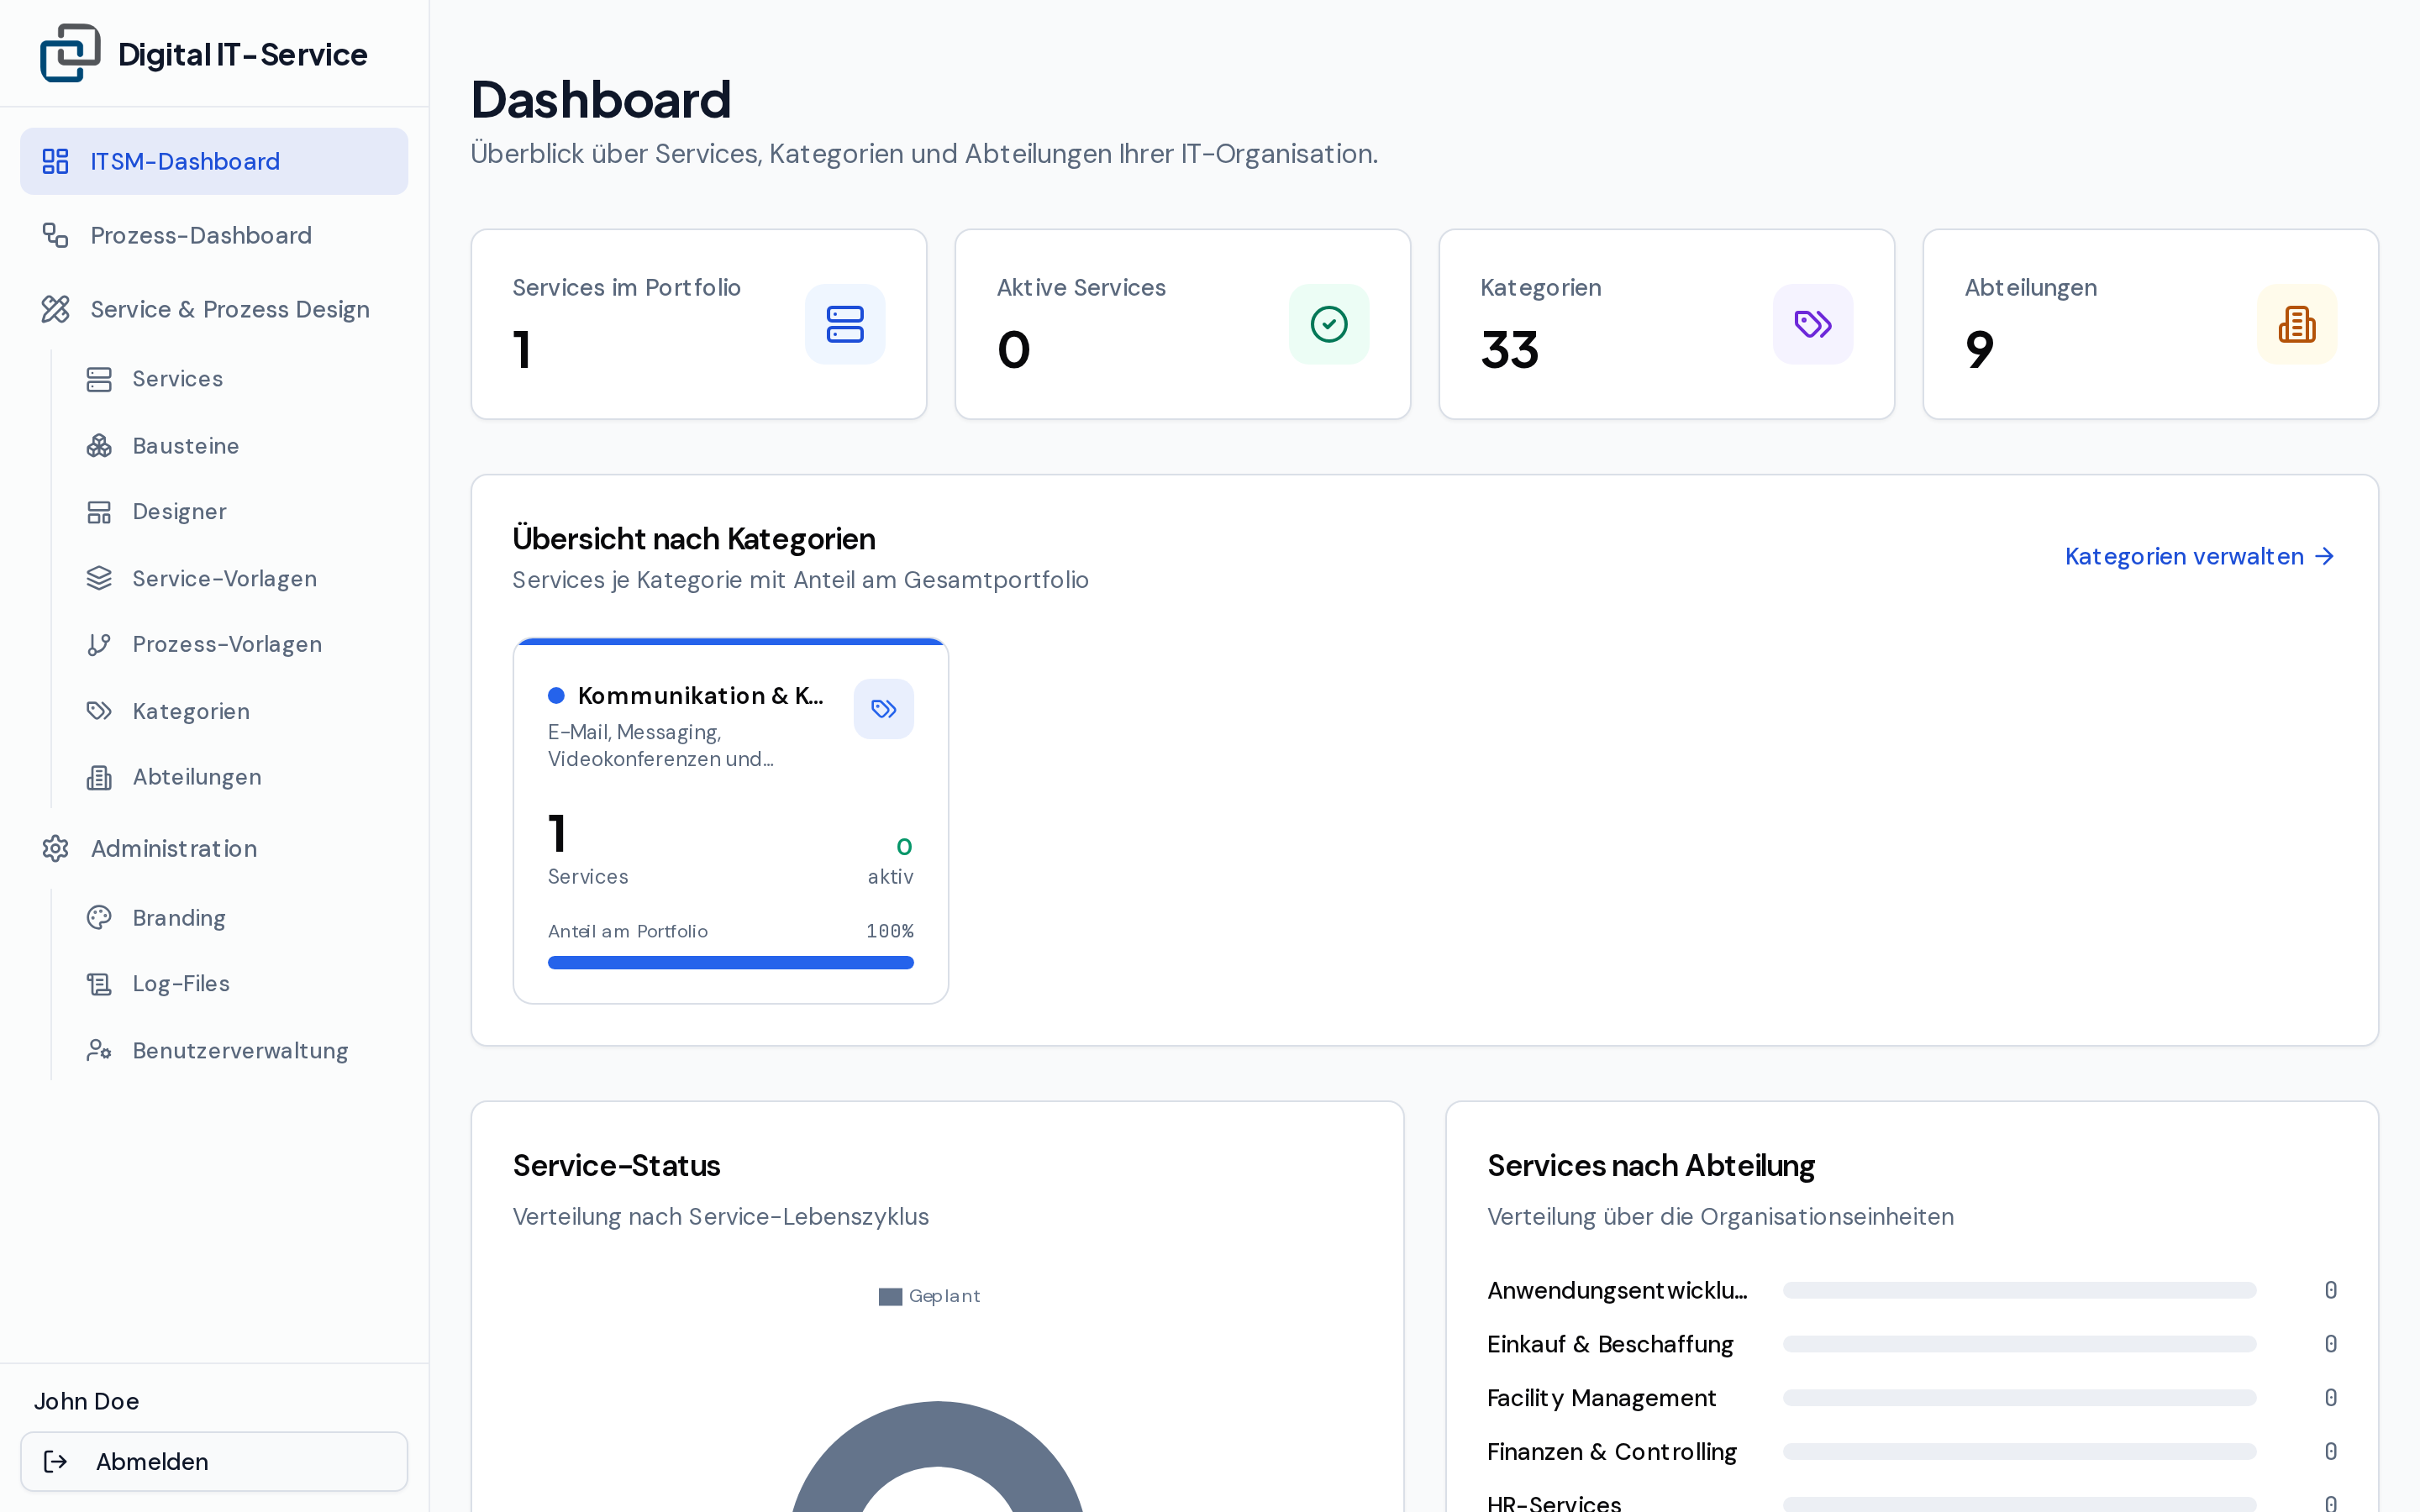Click the Facility Management row label
The width and height of the screenshot is (2420, 1512).
coord(1601,1397)
